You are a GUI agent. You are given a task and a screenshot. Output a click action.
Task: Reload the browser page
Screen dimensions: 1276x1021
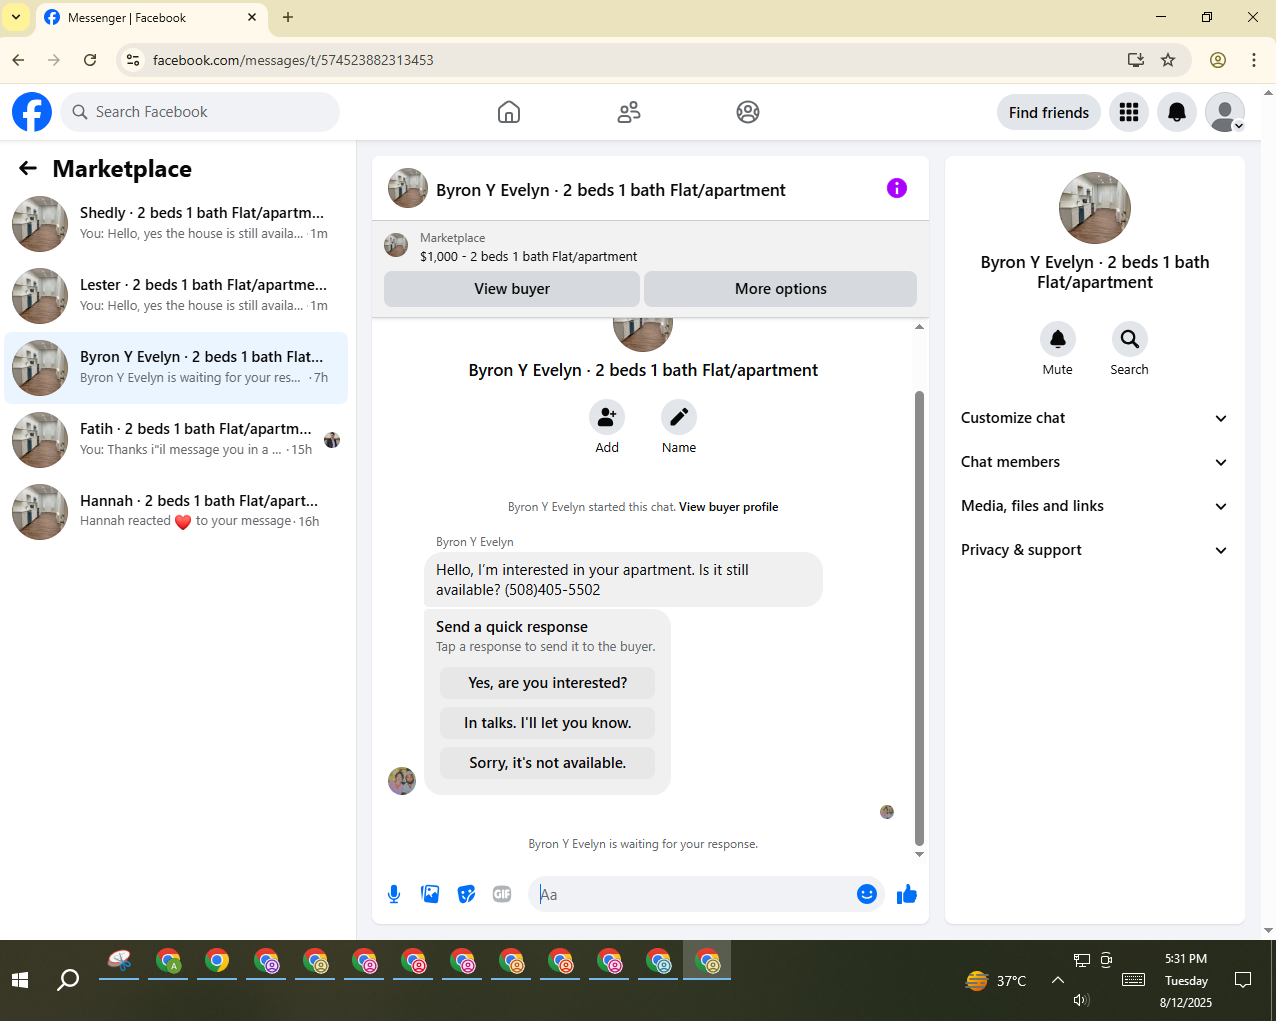pos(90,60)
